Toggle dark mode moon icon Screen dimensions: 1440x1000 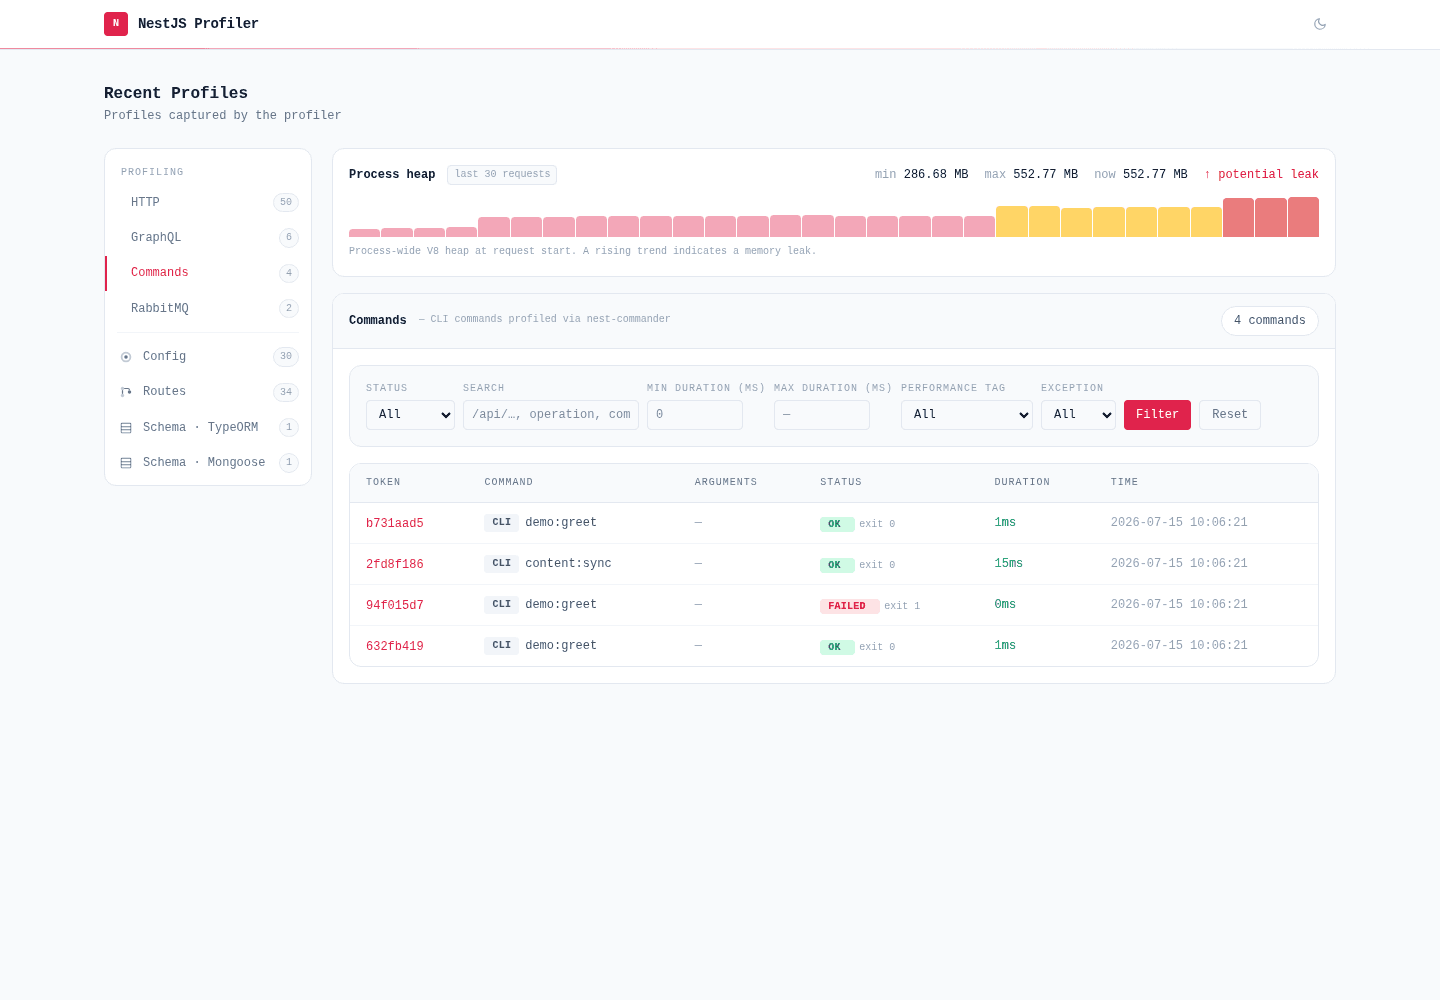click(x=1320, y=24)
